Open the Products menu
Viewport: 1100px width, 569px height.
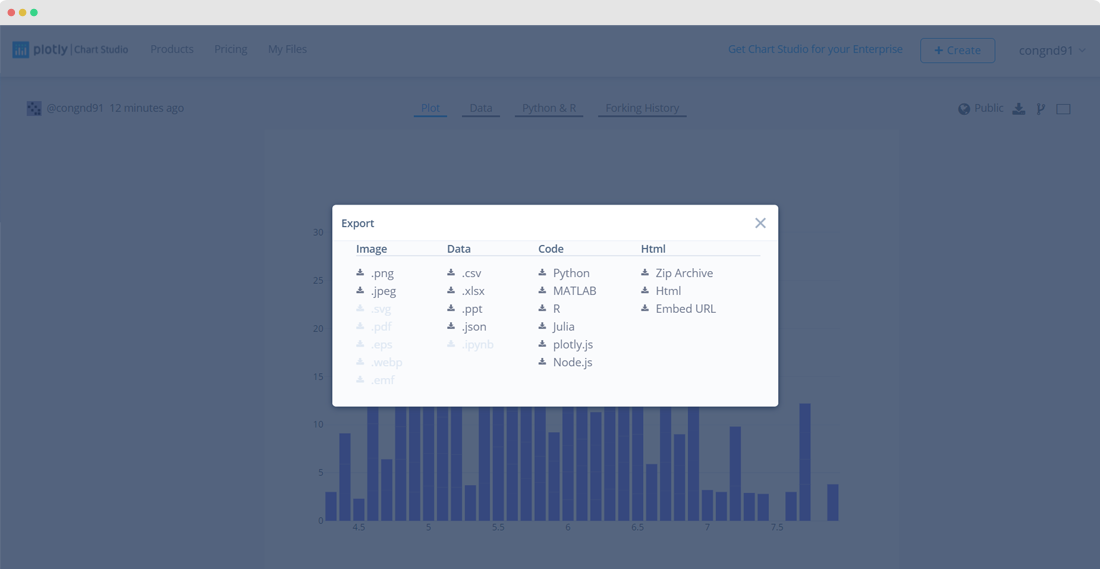tap(172, 49)
